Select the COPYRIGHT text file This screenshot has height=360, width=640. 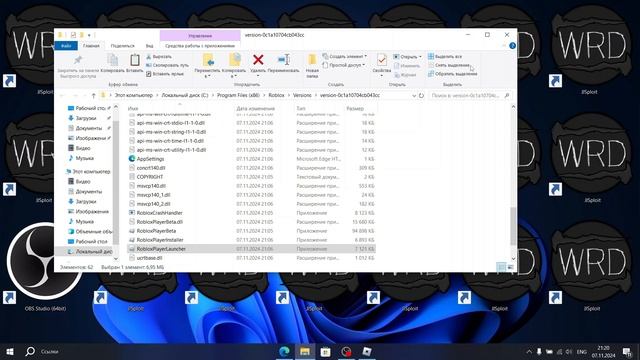point(251,177)
